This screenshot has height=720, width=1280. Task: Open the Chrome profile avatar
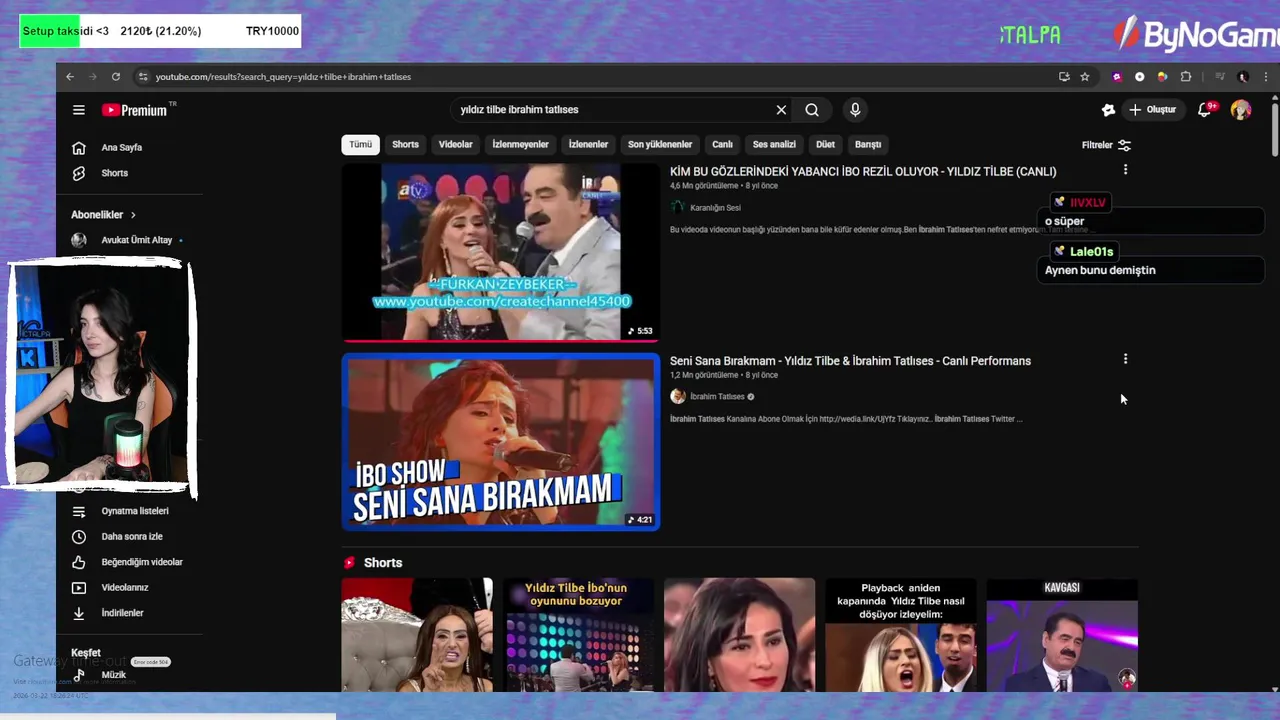[1243, 77]
